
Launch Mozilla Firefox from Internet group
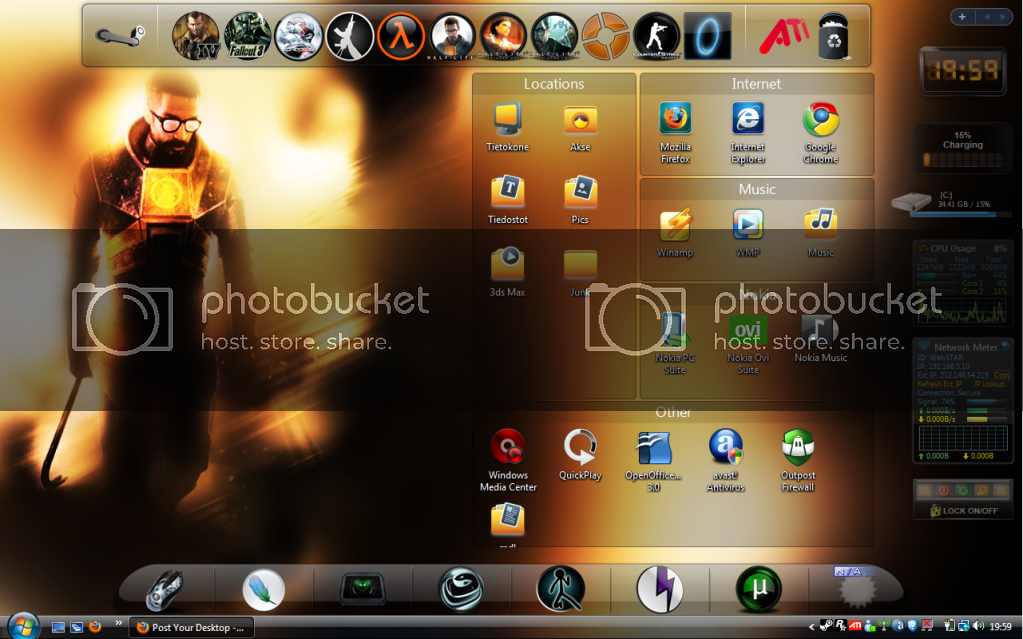click(x=675, y=134)
